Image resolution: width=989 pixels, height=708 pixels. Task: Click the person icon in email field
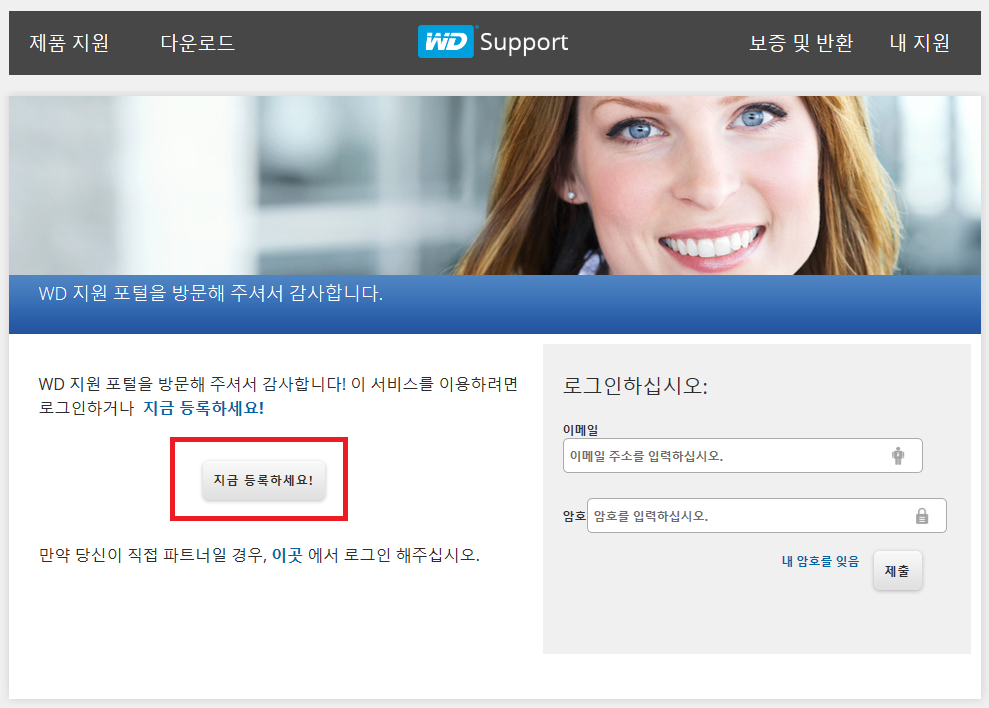tap(898, 456)
